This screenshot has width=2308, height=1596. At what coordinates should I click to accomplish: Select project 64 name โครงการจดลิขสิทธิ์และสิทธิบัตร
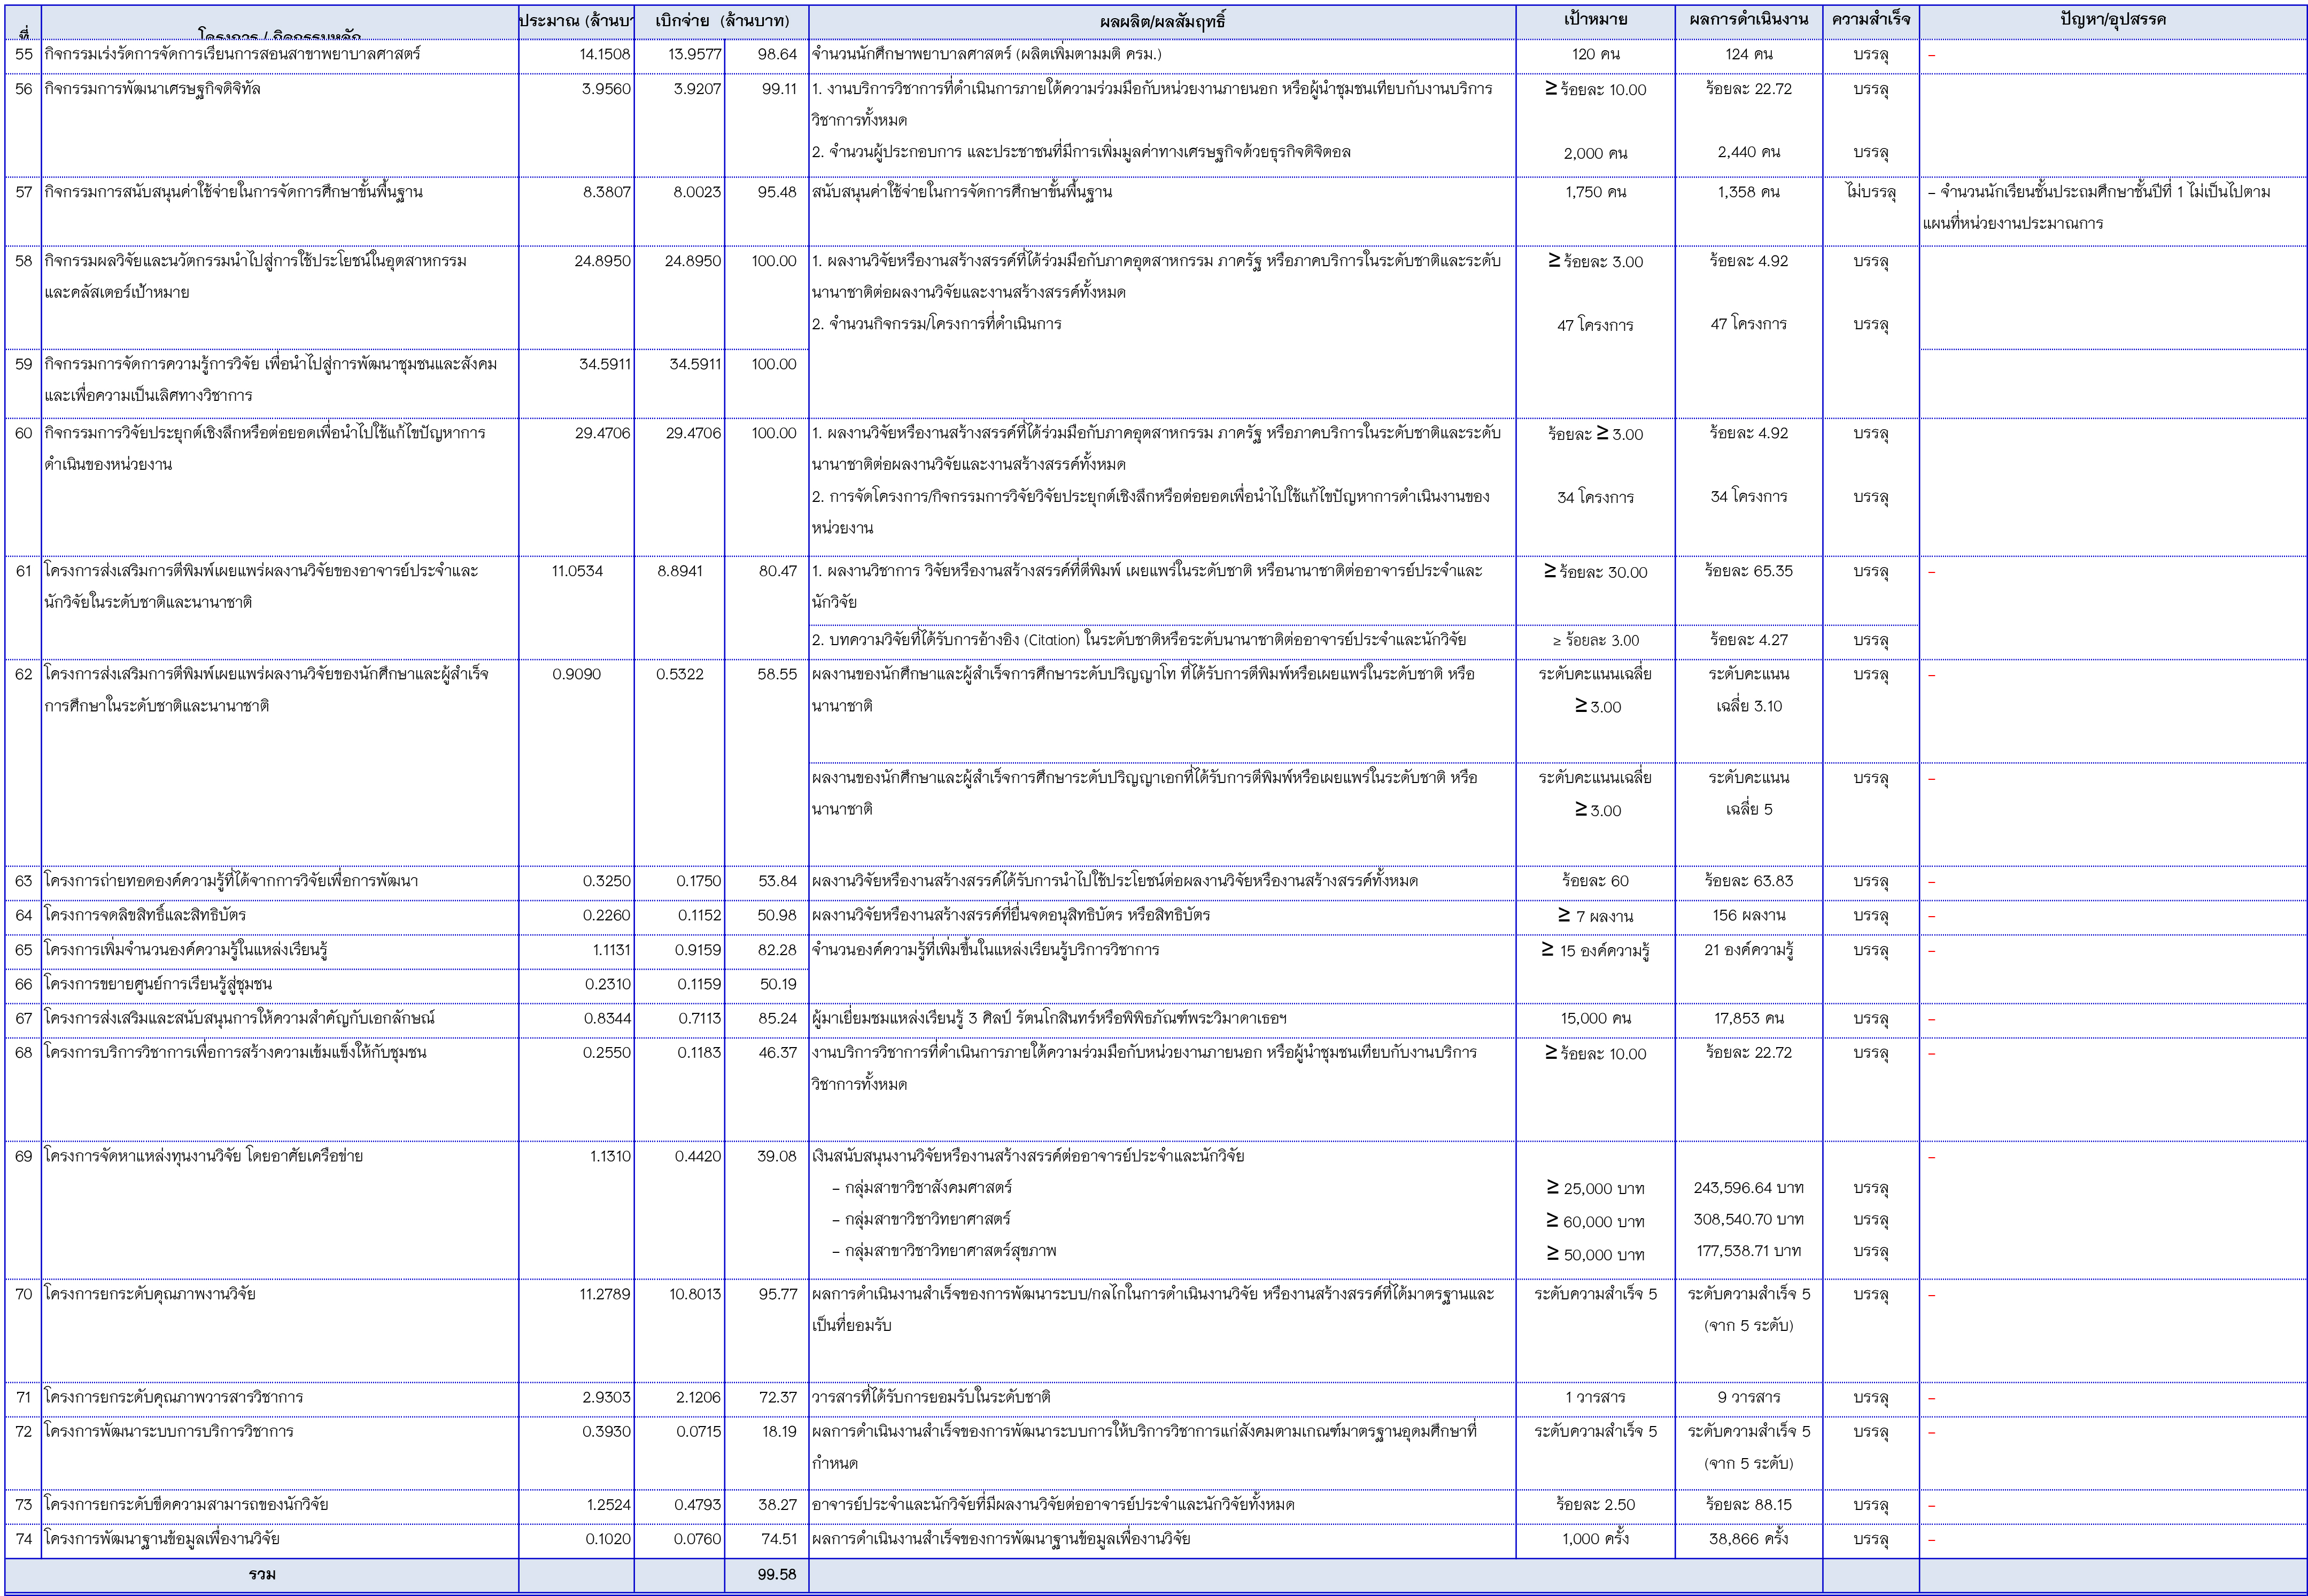[x=146, y=915]
